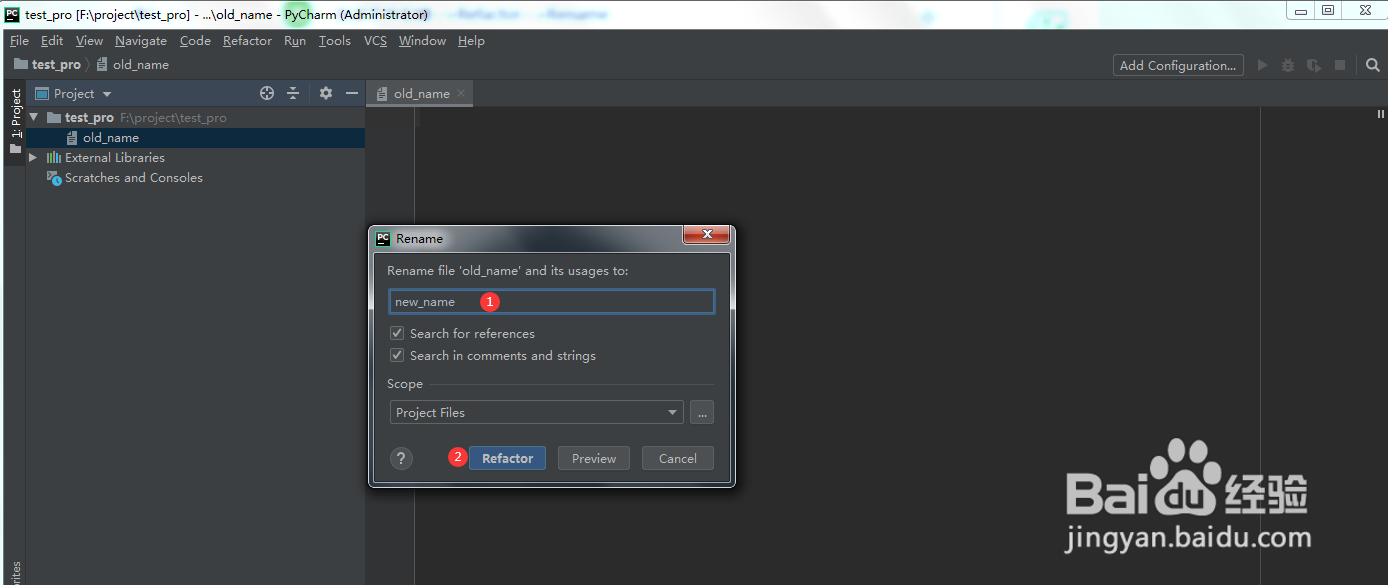Click the External Libraries bars icon
This screenshot has width=1388, height=585.
(x=54, y=158)
